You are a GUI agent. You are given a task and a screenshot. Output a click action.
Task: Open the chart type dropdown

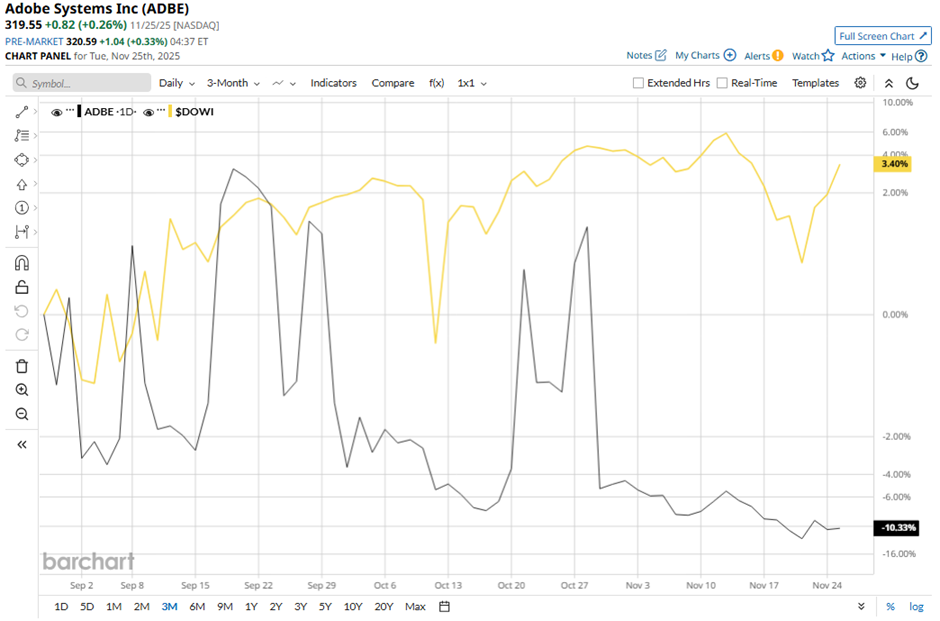[284, 83]
